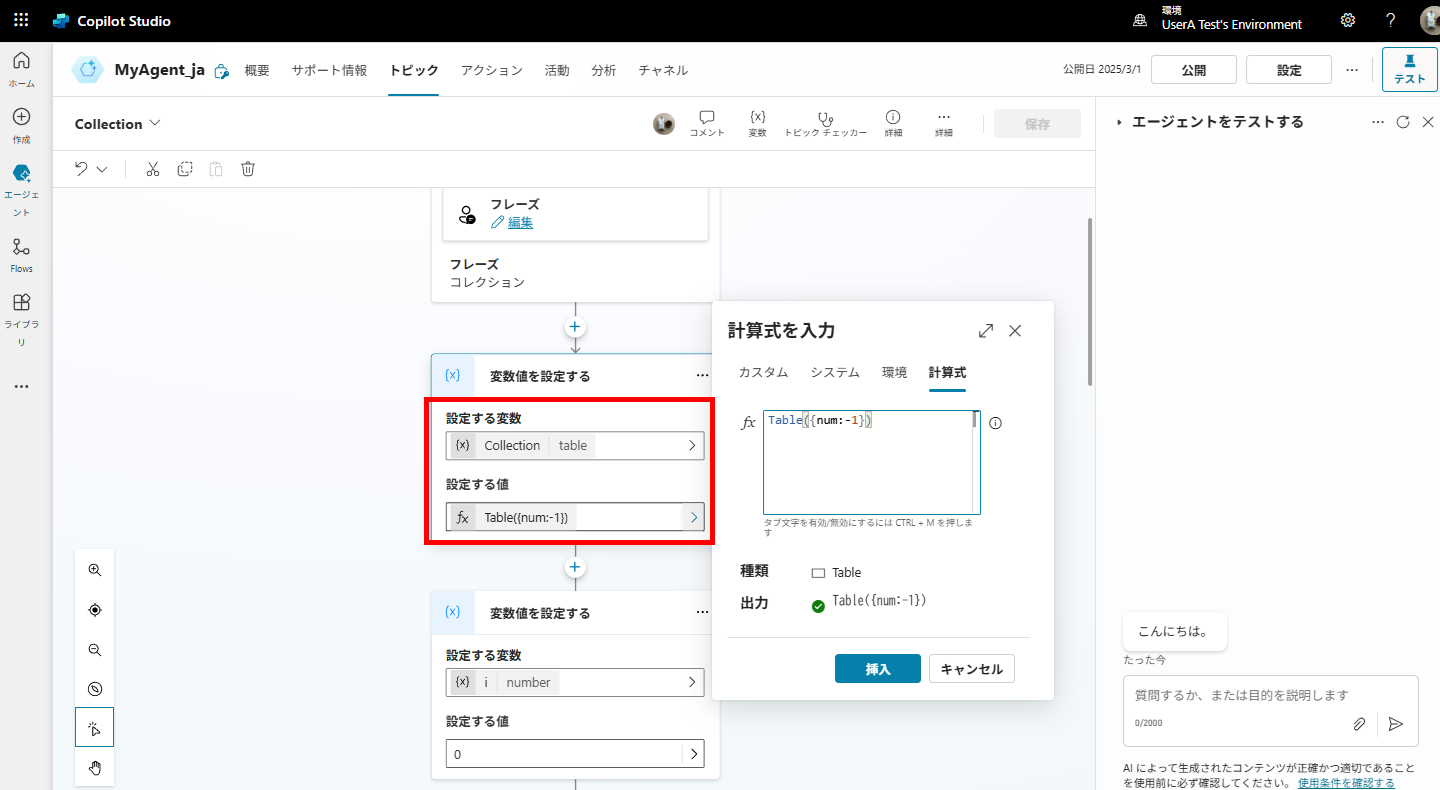Click the 挿入 button to insert formula
Screen dimensions: 1440x790
tap(877, 668)
